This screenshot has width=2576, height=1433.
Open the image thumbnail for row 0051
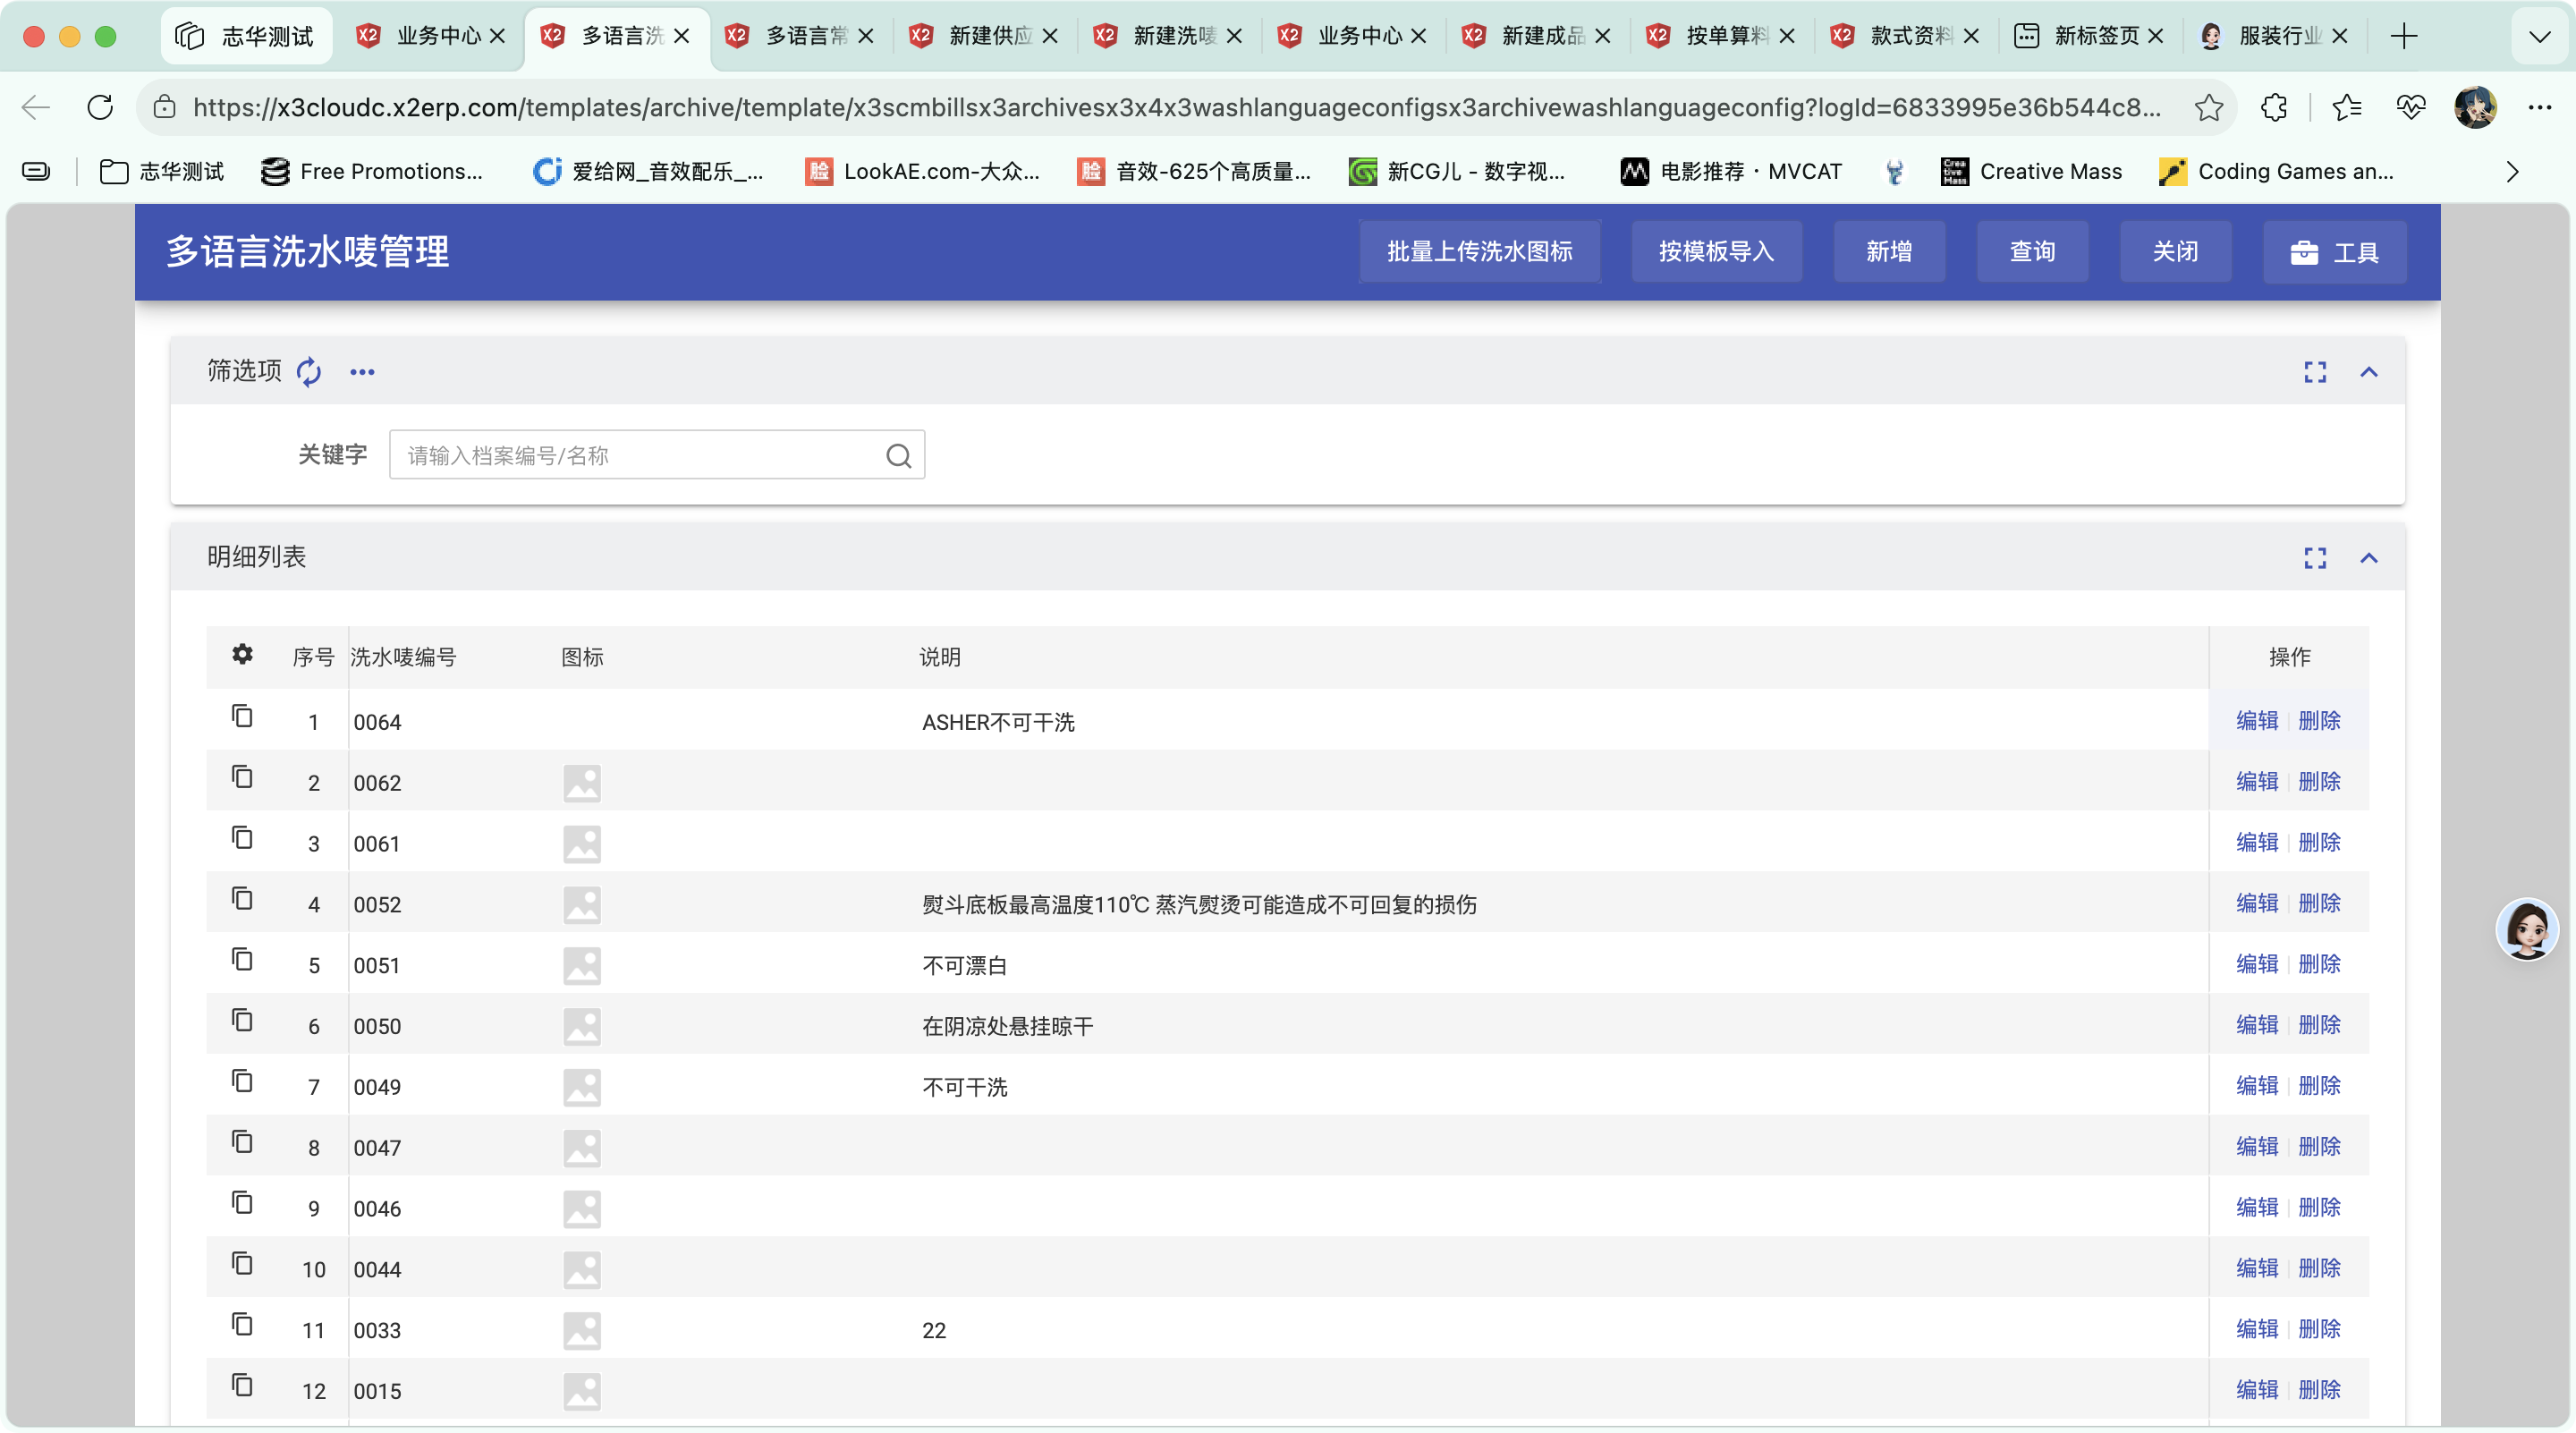582,966
